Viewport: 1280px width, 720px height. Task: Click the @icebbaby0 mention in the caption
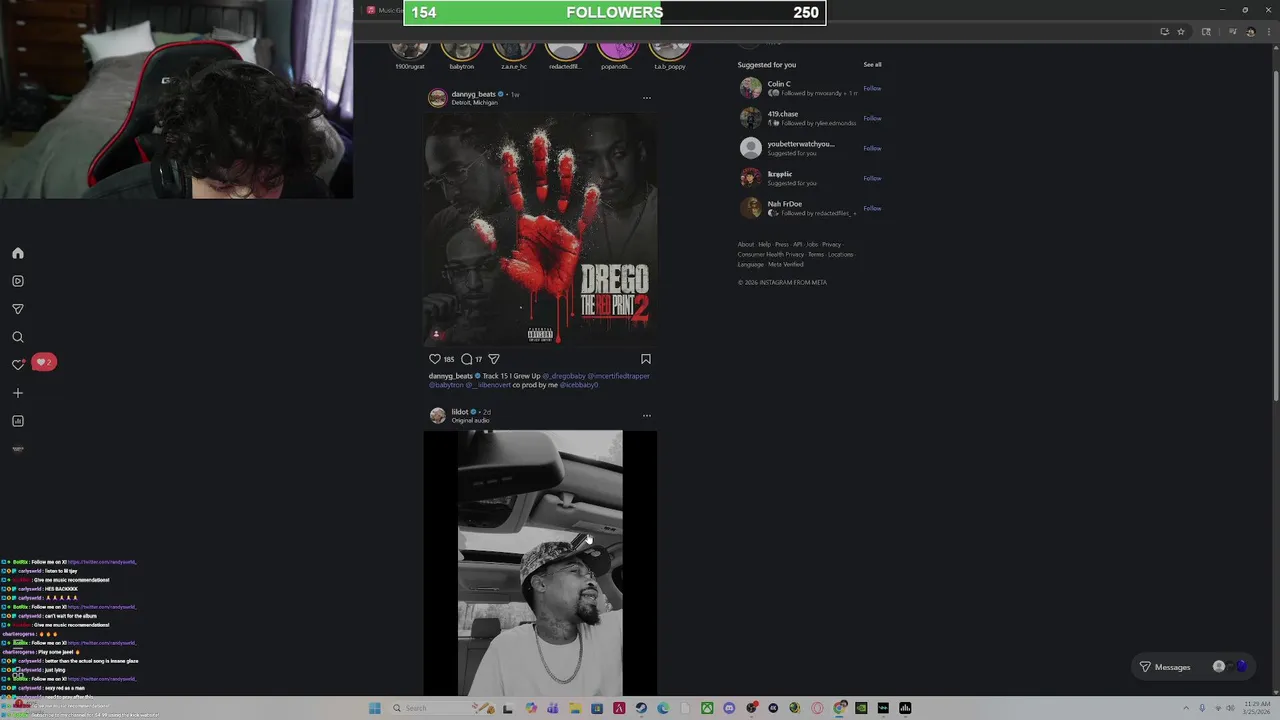point(578,385)
